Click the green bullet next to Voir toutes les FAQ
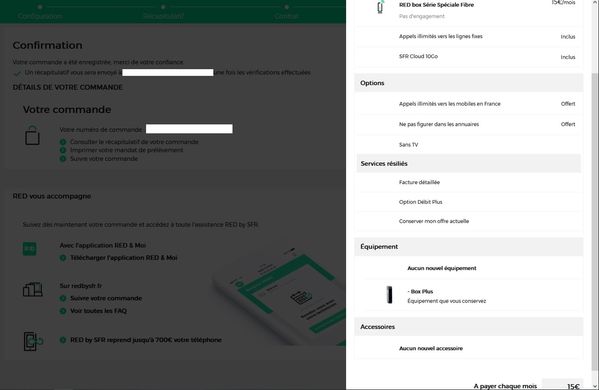Screen dimensions: 599x390 (63, 311)
